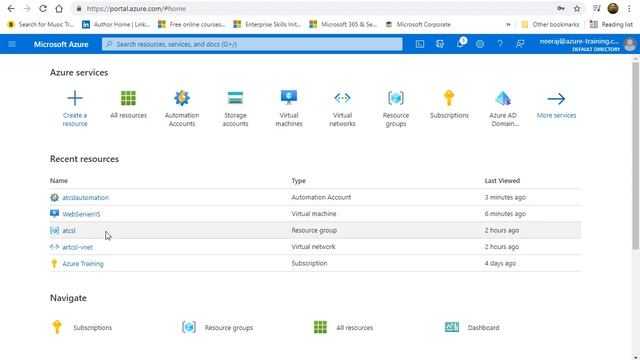This screenshot has height=360, width=640.
Task: Click the '3 minutes ago' cell
Action: point(505,197)
